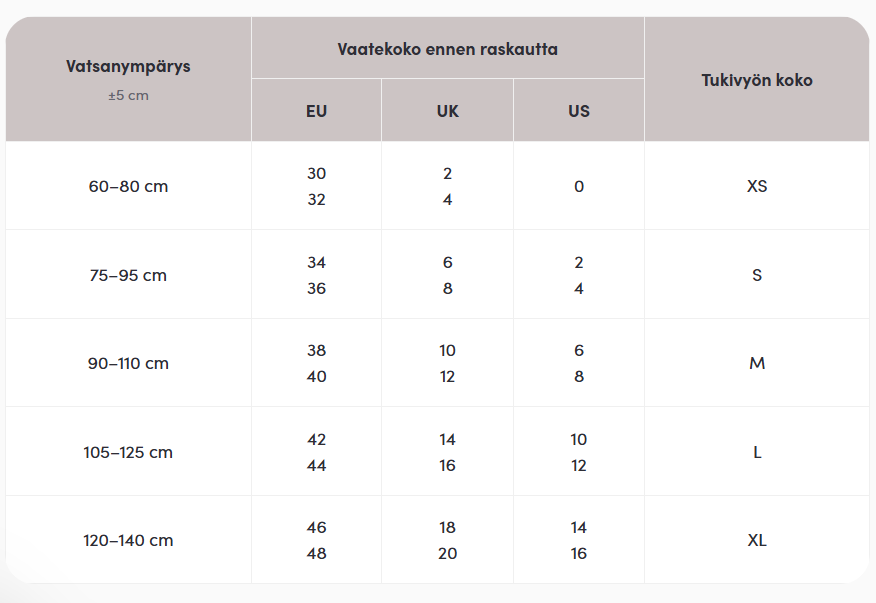Click the UK 18 and 20 cell
The height and width of the screenshot is (603, 876).
447,540
